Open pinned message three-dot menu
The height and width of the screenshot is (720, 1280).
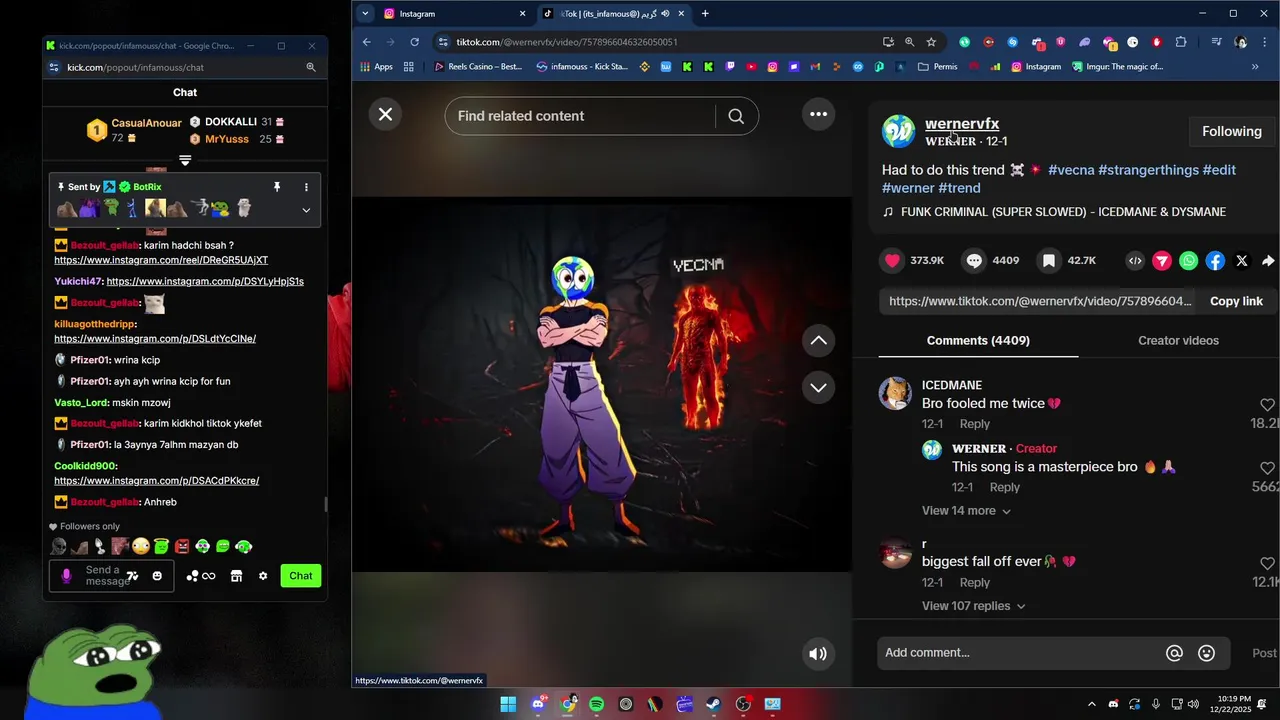coord(306,187)
